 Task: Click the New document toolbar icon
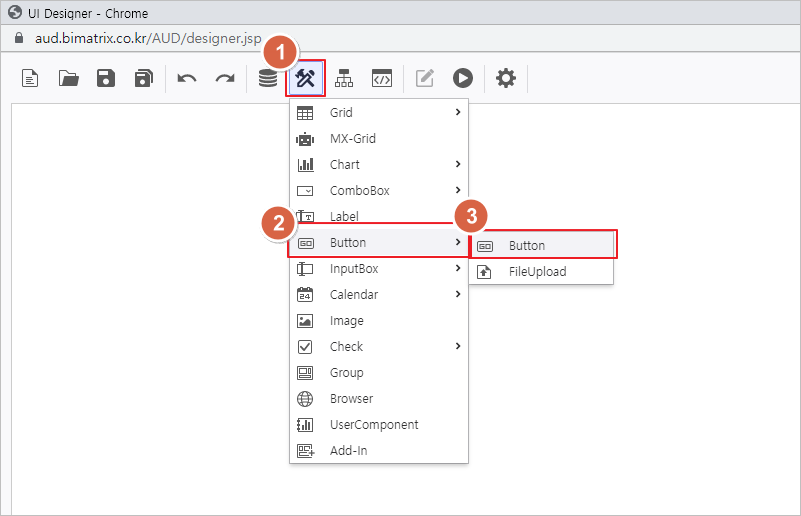tap(31, 78)
